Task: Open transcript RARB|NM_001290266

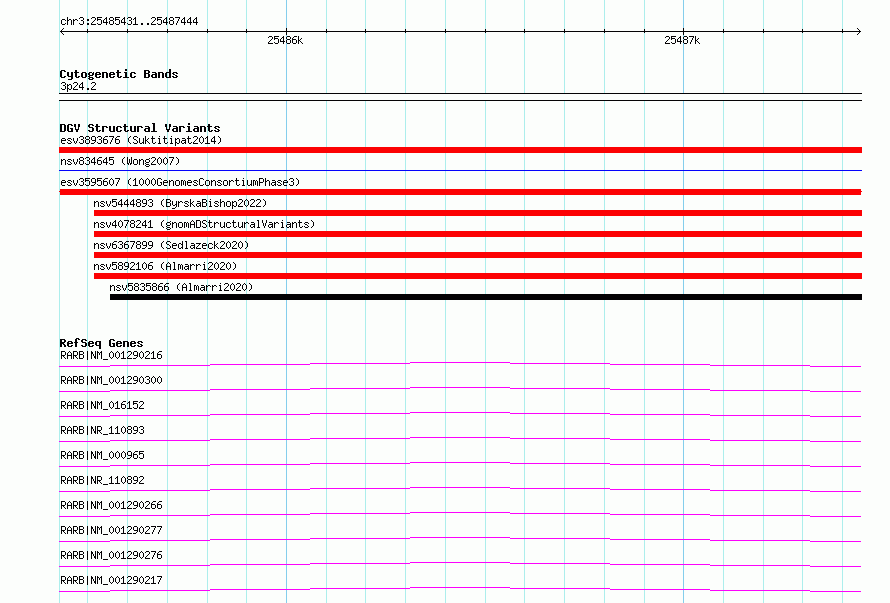Action: pos(111,505)
